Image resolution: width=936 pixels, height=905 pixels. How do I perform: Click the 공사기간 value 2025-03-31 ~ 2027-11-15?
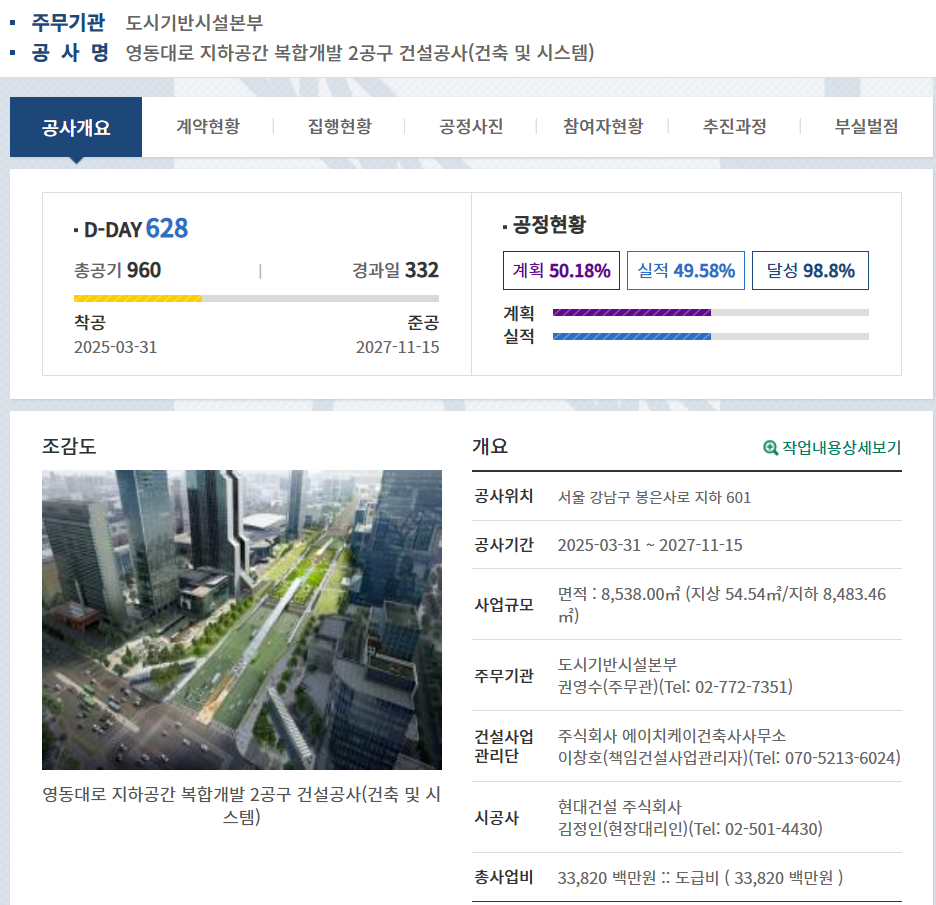pyautogui.click(x=650, y=545)
